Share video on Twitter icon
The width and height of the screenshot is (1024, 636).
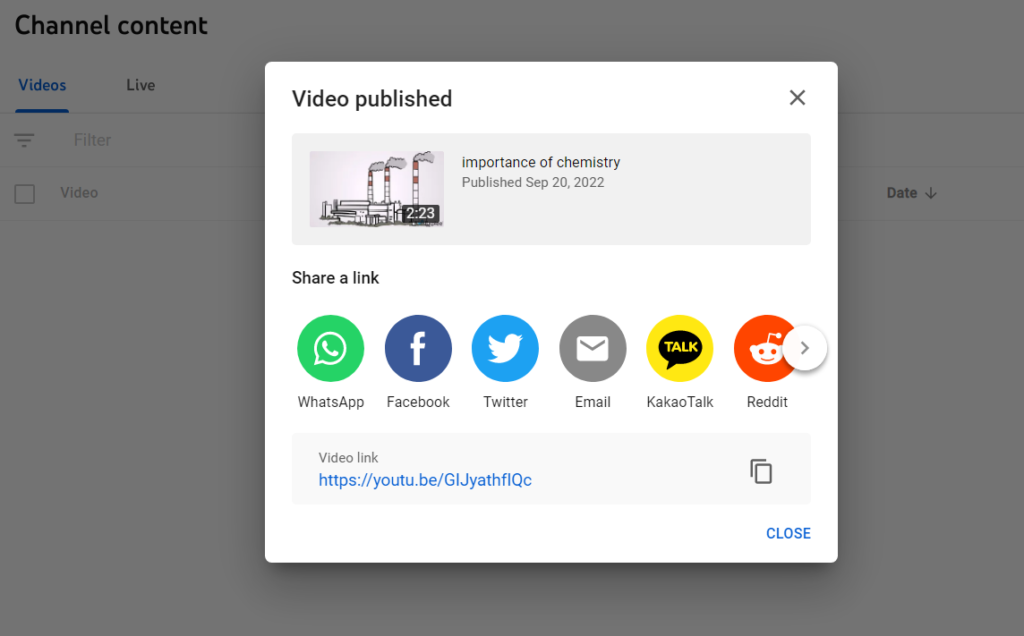click(505, 348)
